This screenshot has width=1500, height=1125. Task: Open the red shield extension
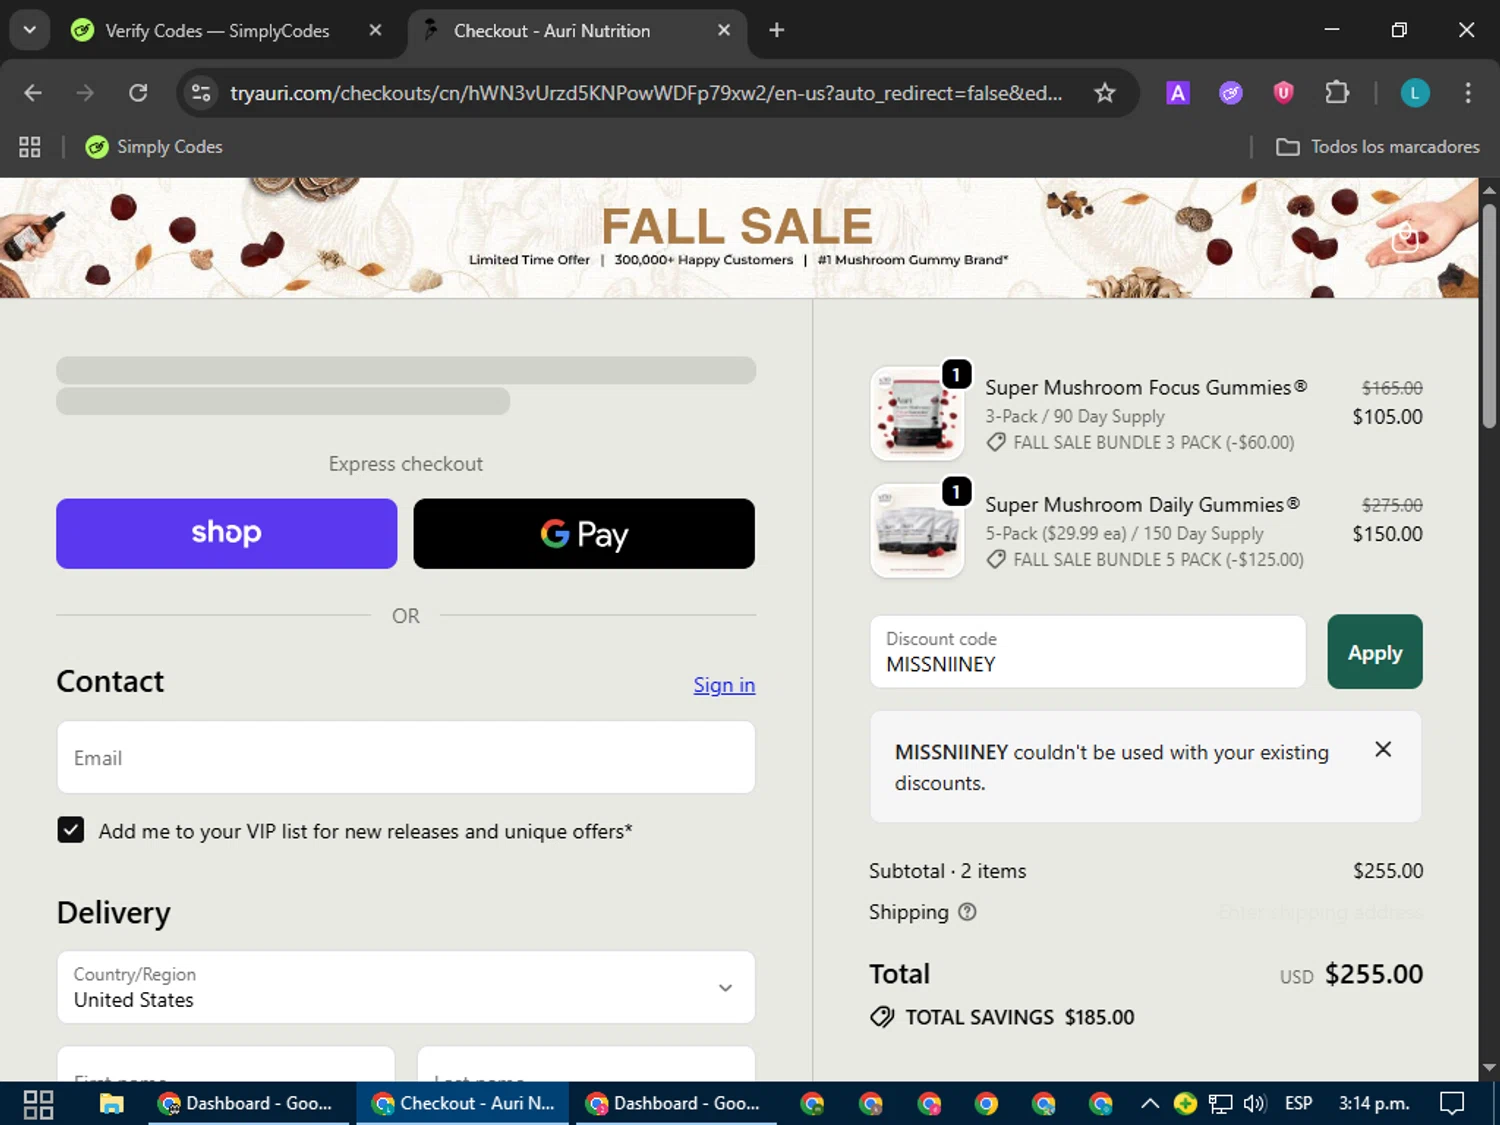click(1283, 93)
